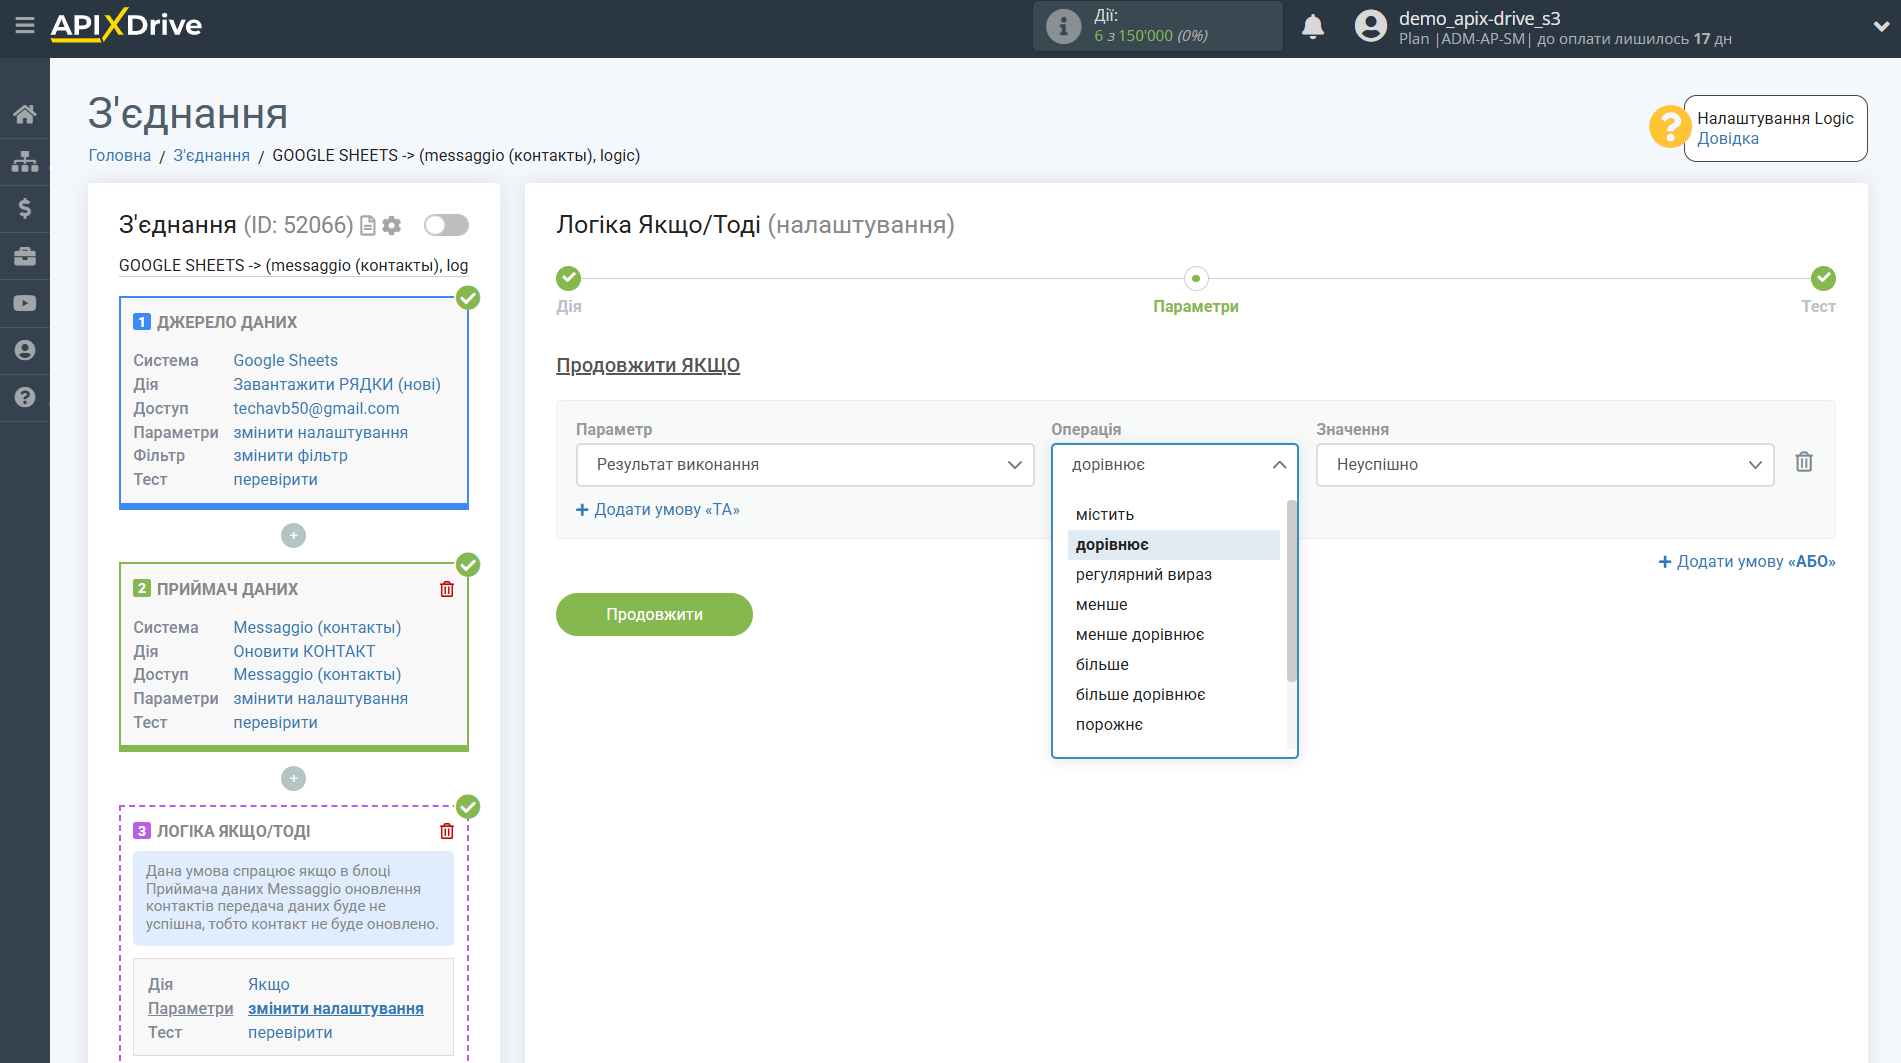Open the Значення dropdown 'Неуспішно'
The width and height of the screenshot is (1901, 1063).
[1544, 465]
